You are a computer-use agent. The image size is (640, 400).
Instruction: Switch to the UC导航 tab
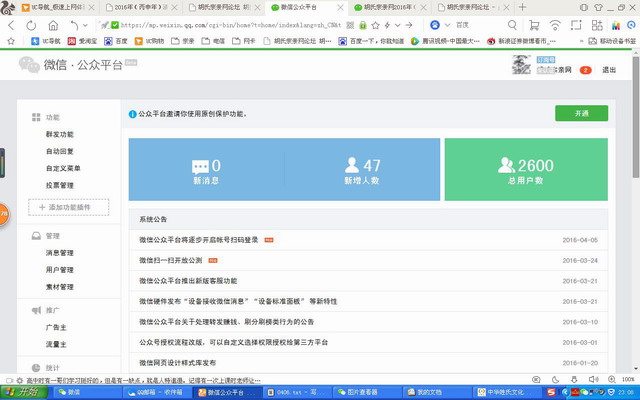pyautogui.click(x=57, y=7)
